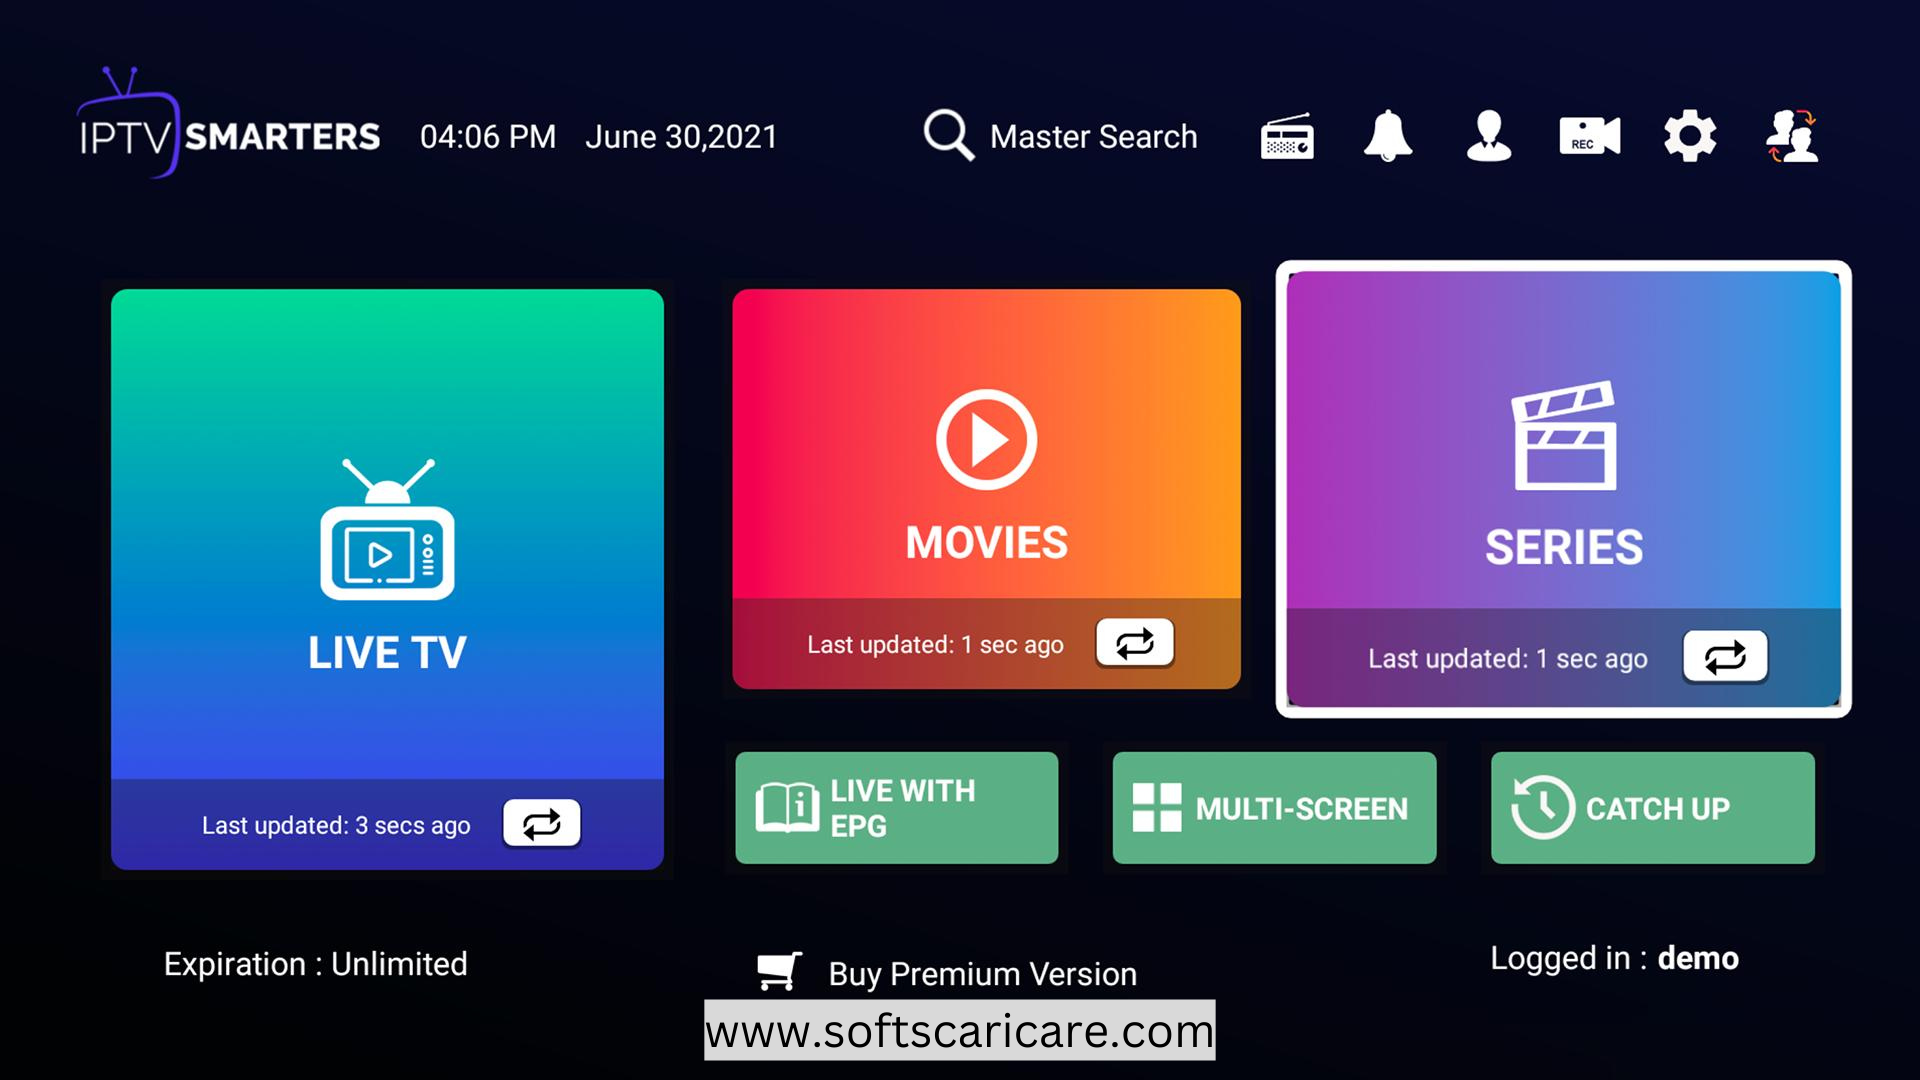This screenshot has height=1080, width=1920.
Task: Refresh Series content
Action: (x=1724, y=657)
